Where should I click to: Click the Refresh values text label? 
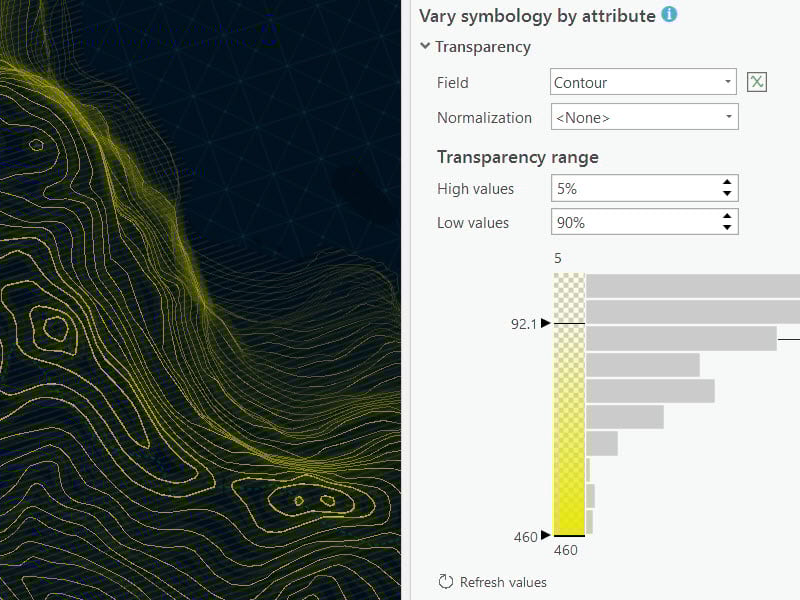503,582
